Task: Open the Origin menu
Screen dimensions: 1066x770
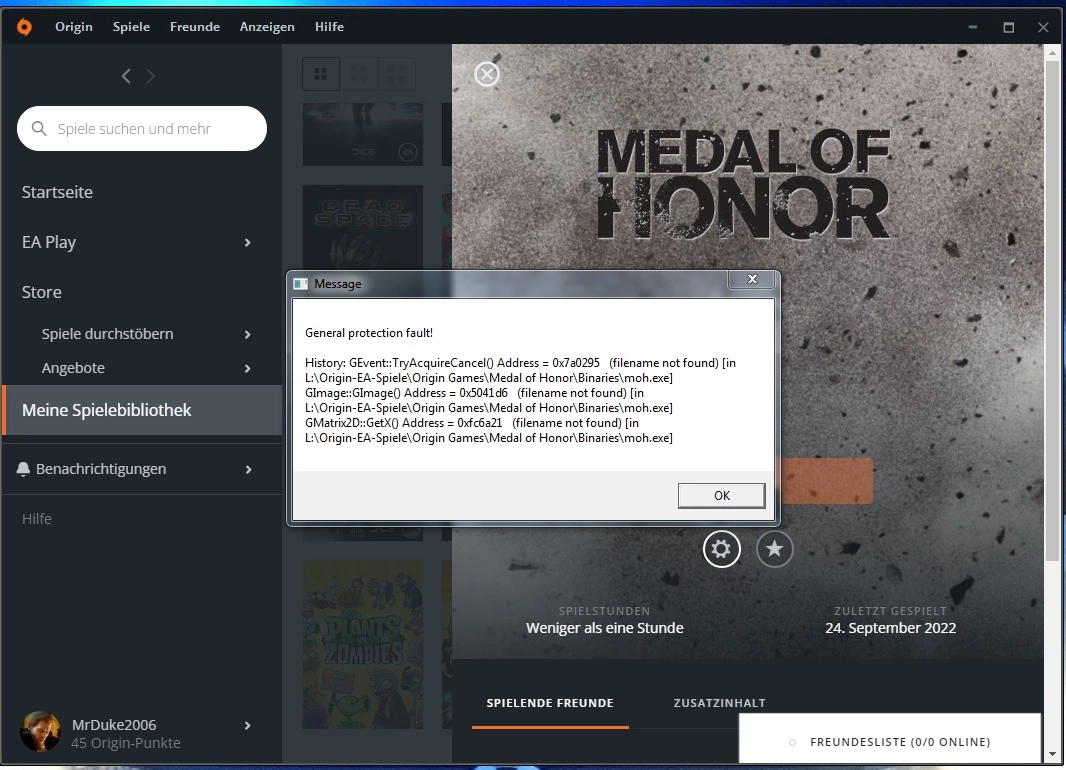Action: 73,27
